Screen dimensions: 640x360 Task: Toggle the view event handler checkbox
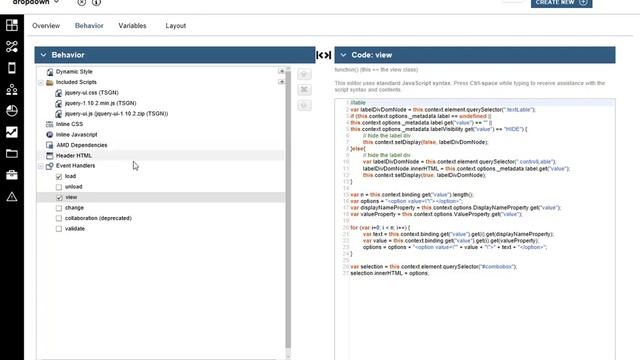59,198
